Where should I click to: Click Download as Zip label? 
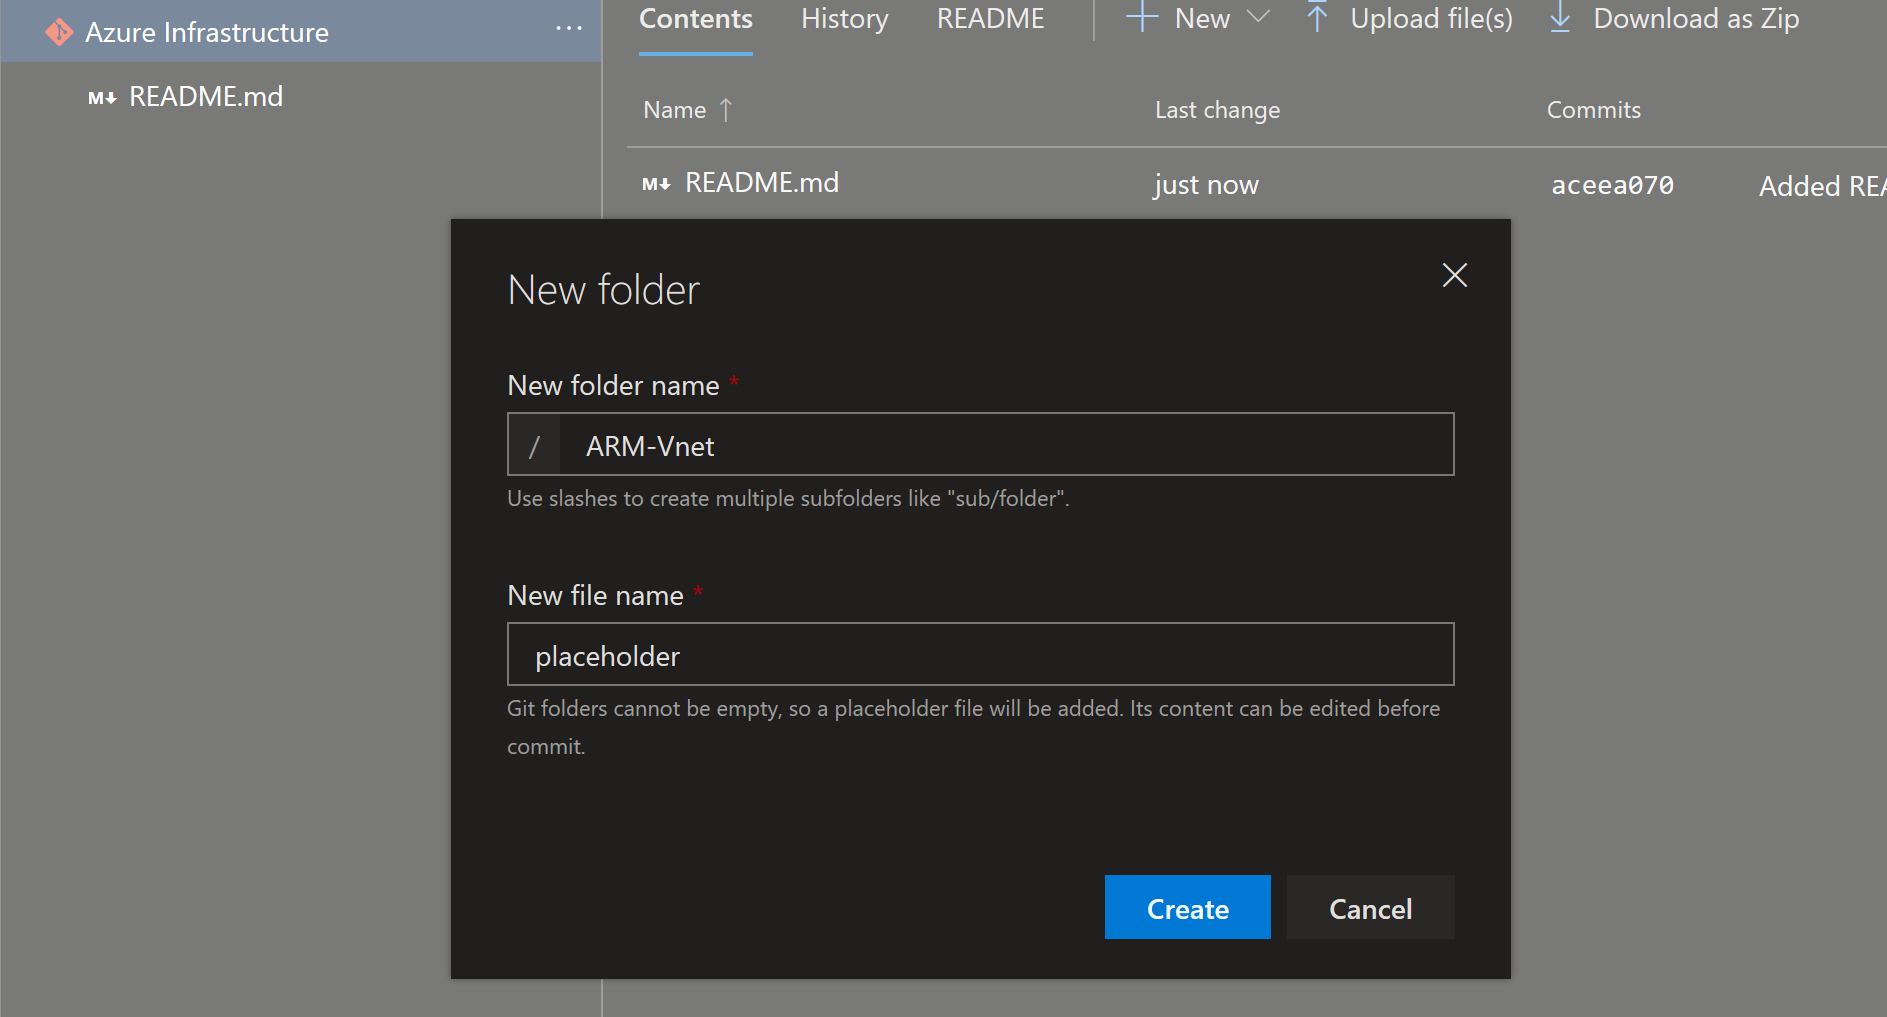click(1696, 19)
